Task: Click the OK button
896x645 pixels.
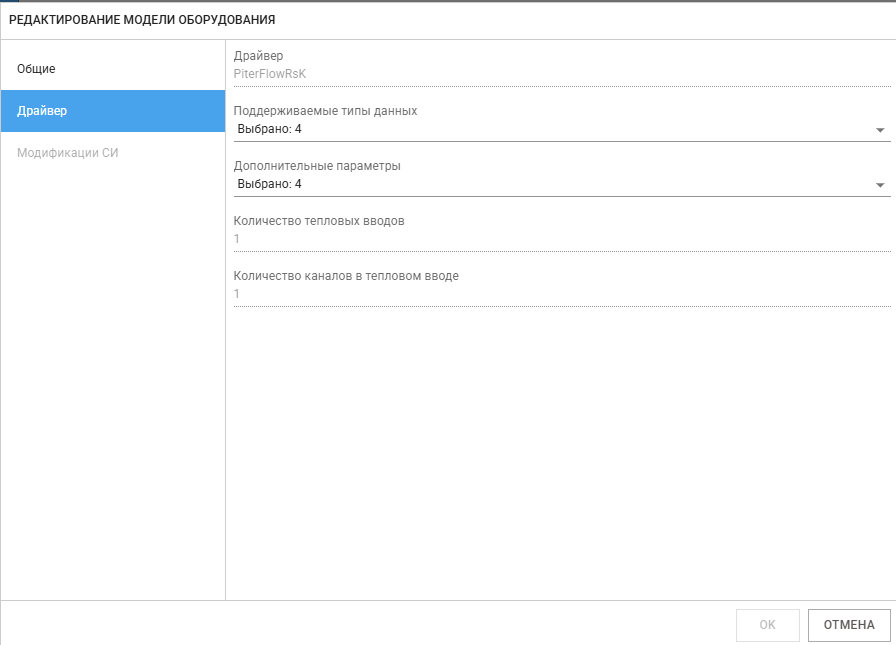Action: (x=767, y=625)
